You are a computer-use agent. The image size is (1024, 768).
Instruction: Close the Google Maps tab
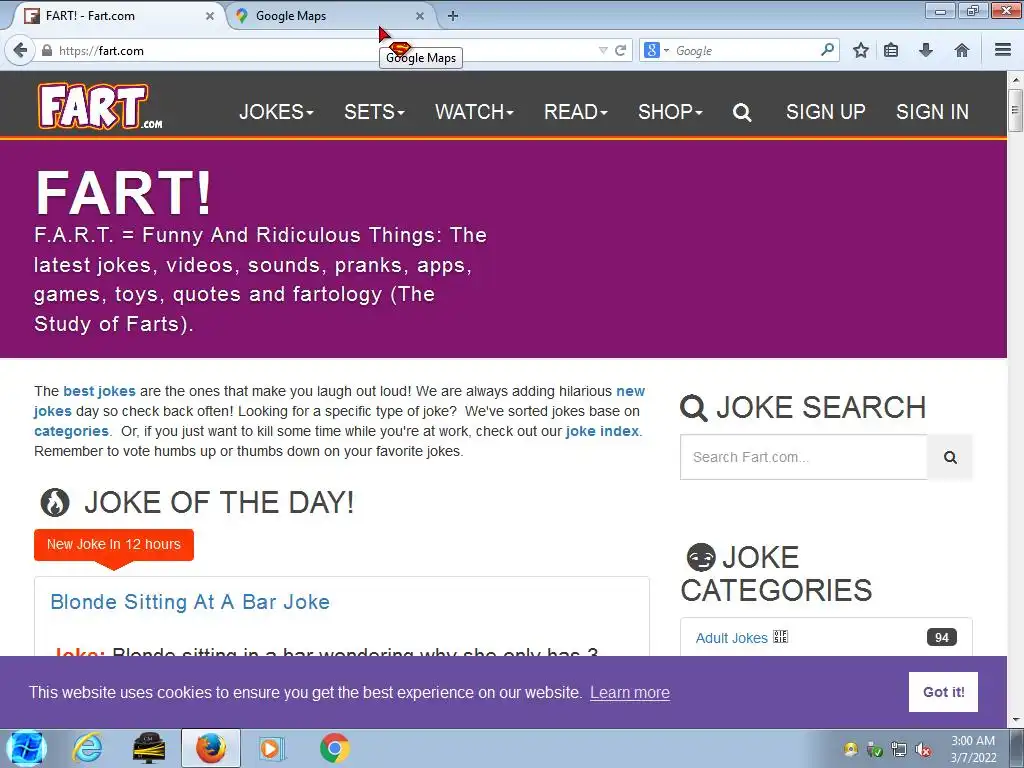click(420, 16)
